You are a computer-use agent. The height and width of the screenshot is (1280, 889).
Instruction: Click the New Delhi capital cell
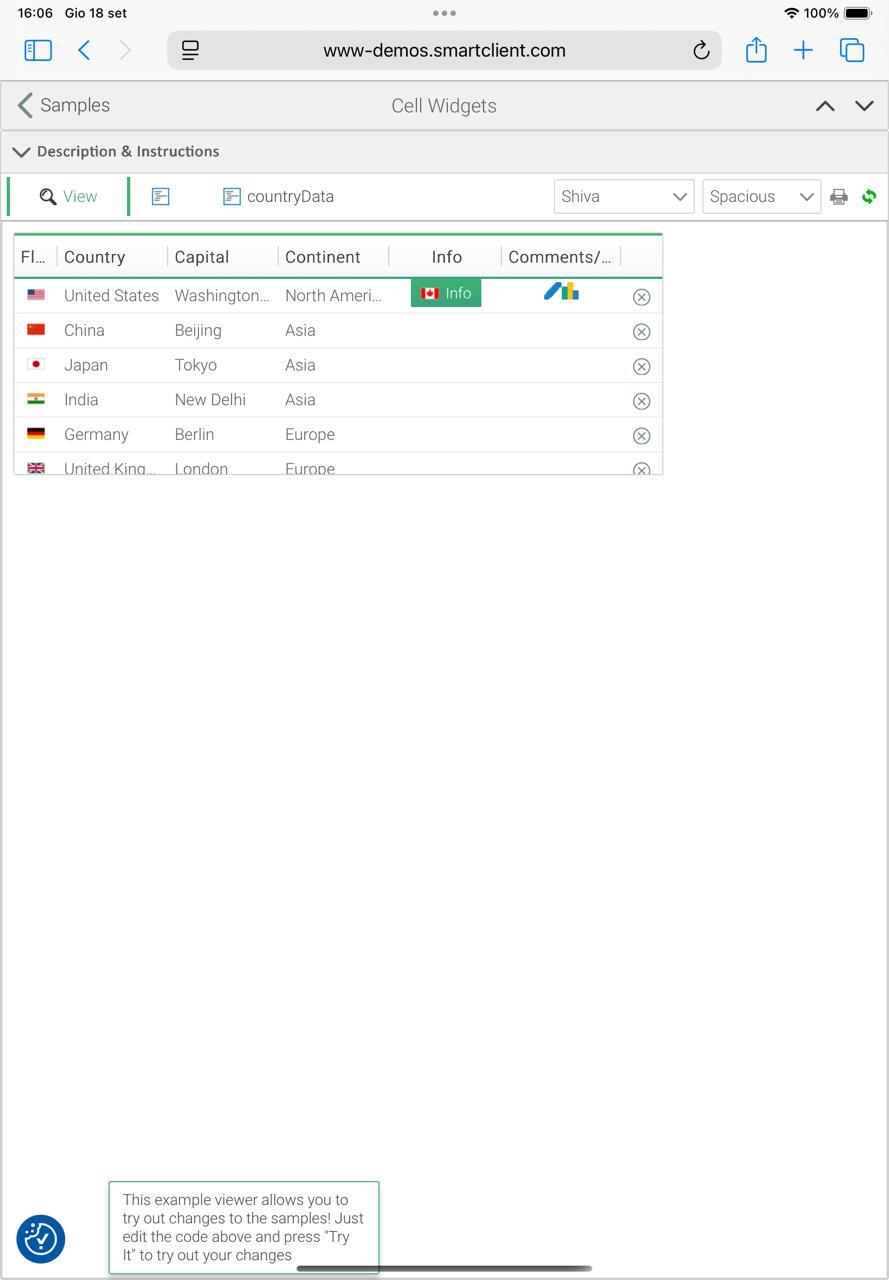pos(222,400)
